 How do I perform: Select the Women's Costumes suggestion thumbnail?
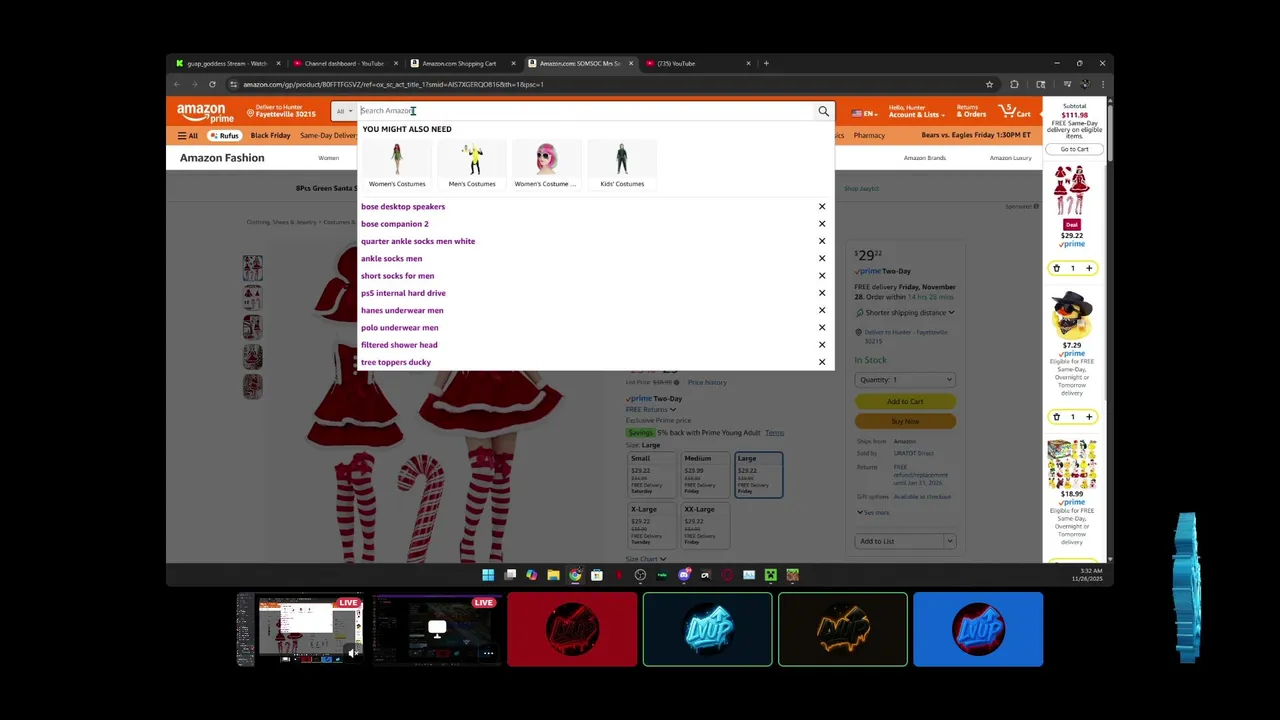397,165
